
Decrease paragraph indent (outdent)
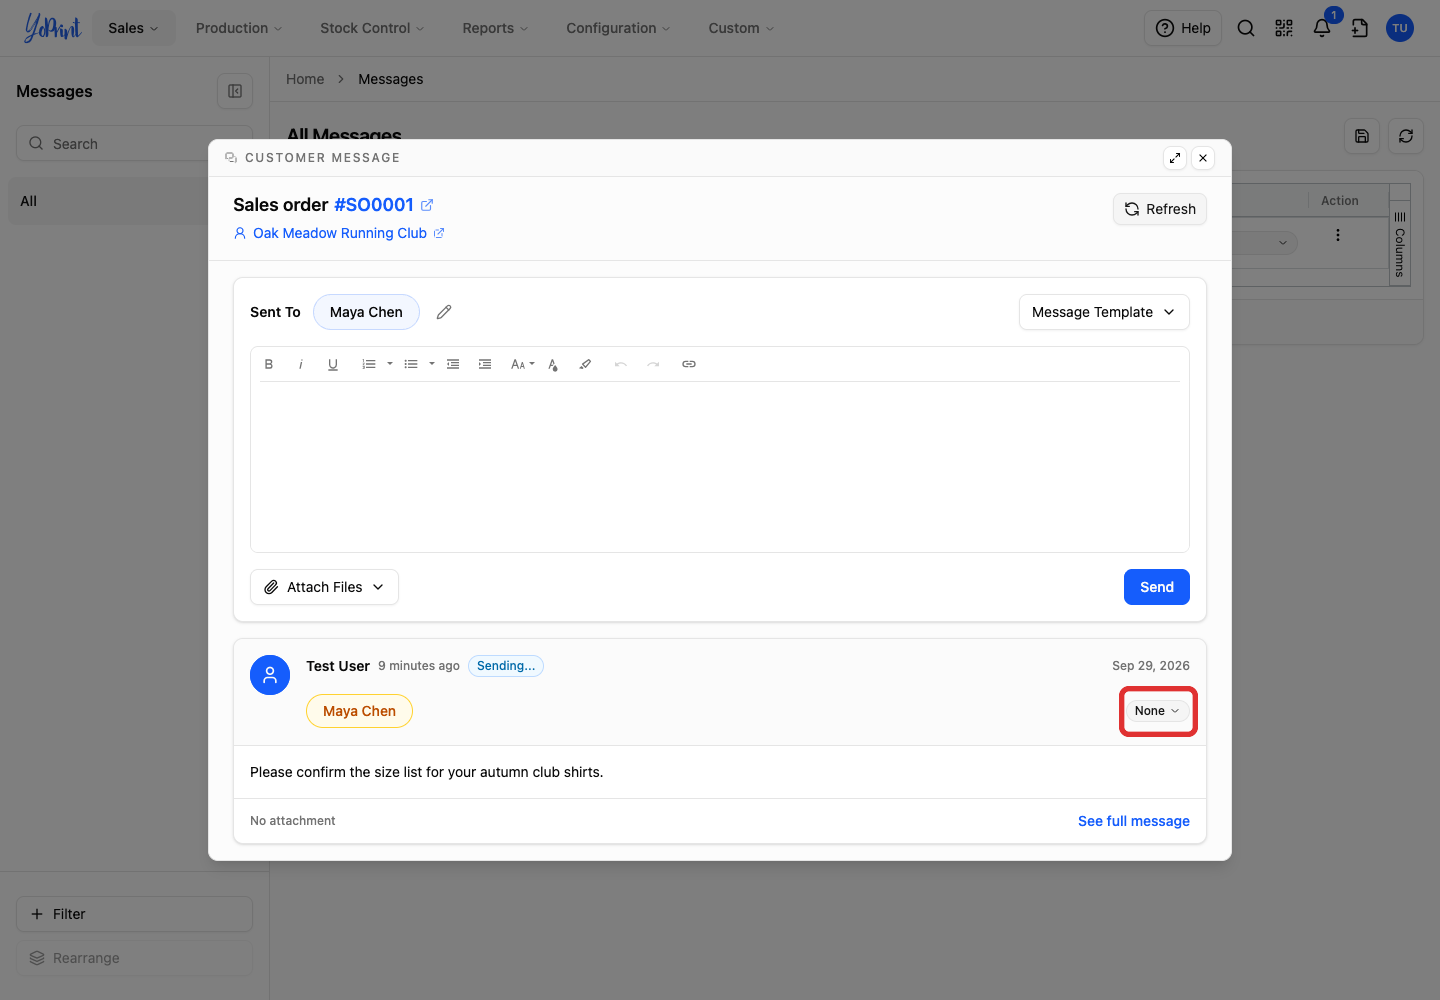[x=453, y=364]
